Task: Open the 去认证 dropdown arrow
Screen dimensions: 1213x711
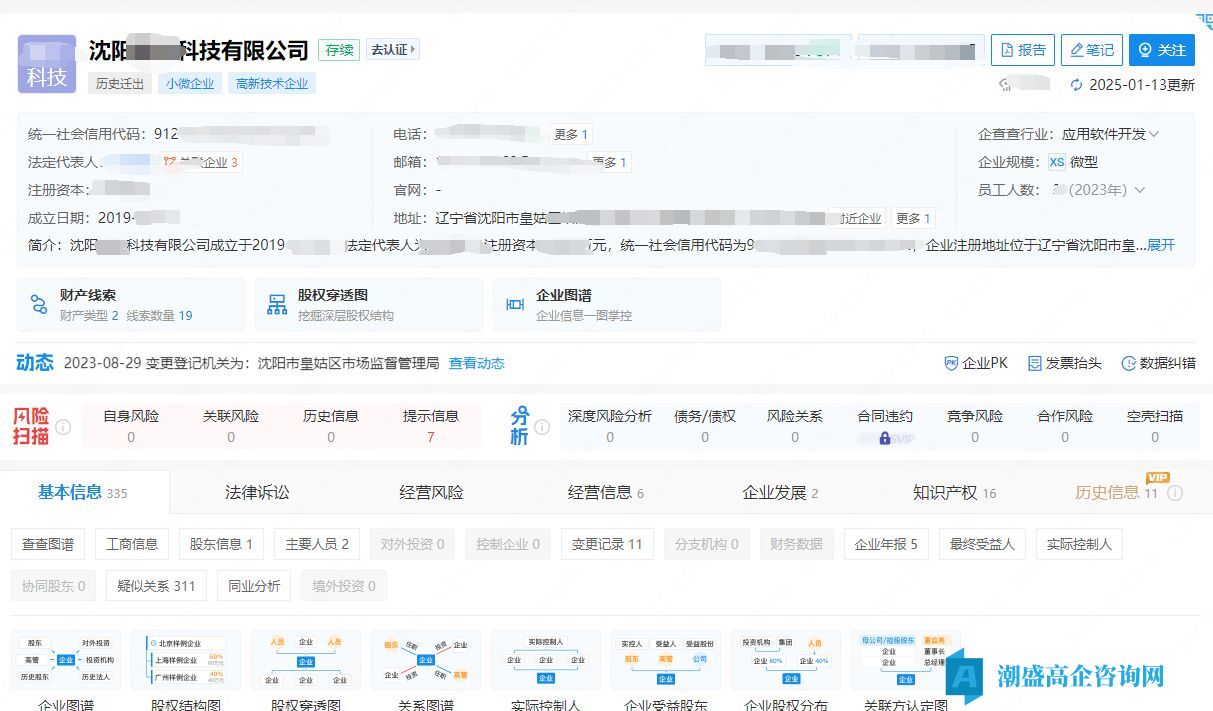Action: (x=414, y=49)
